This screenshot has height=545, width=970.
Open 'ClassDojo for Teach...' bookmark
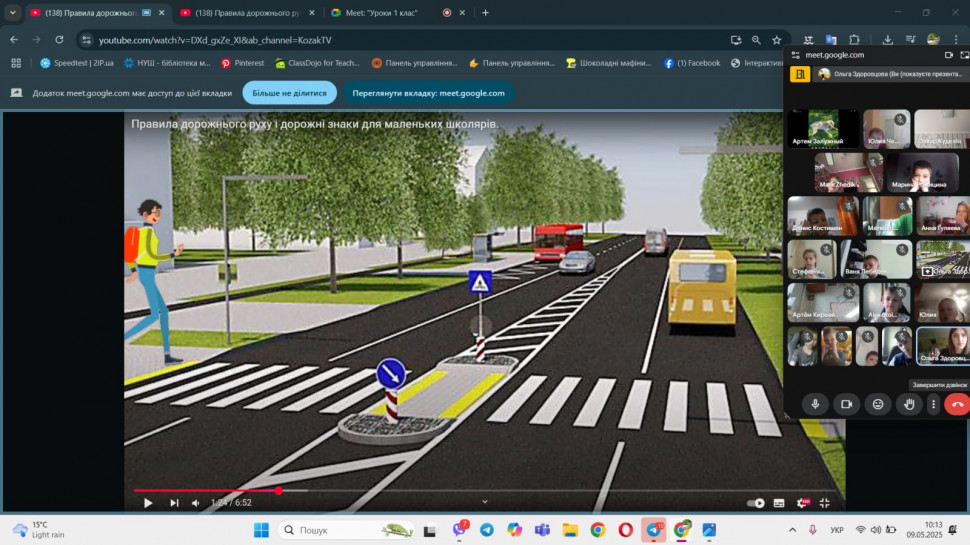click(x=317, y=63)
